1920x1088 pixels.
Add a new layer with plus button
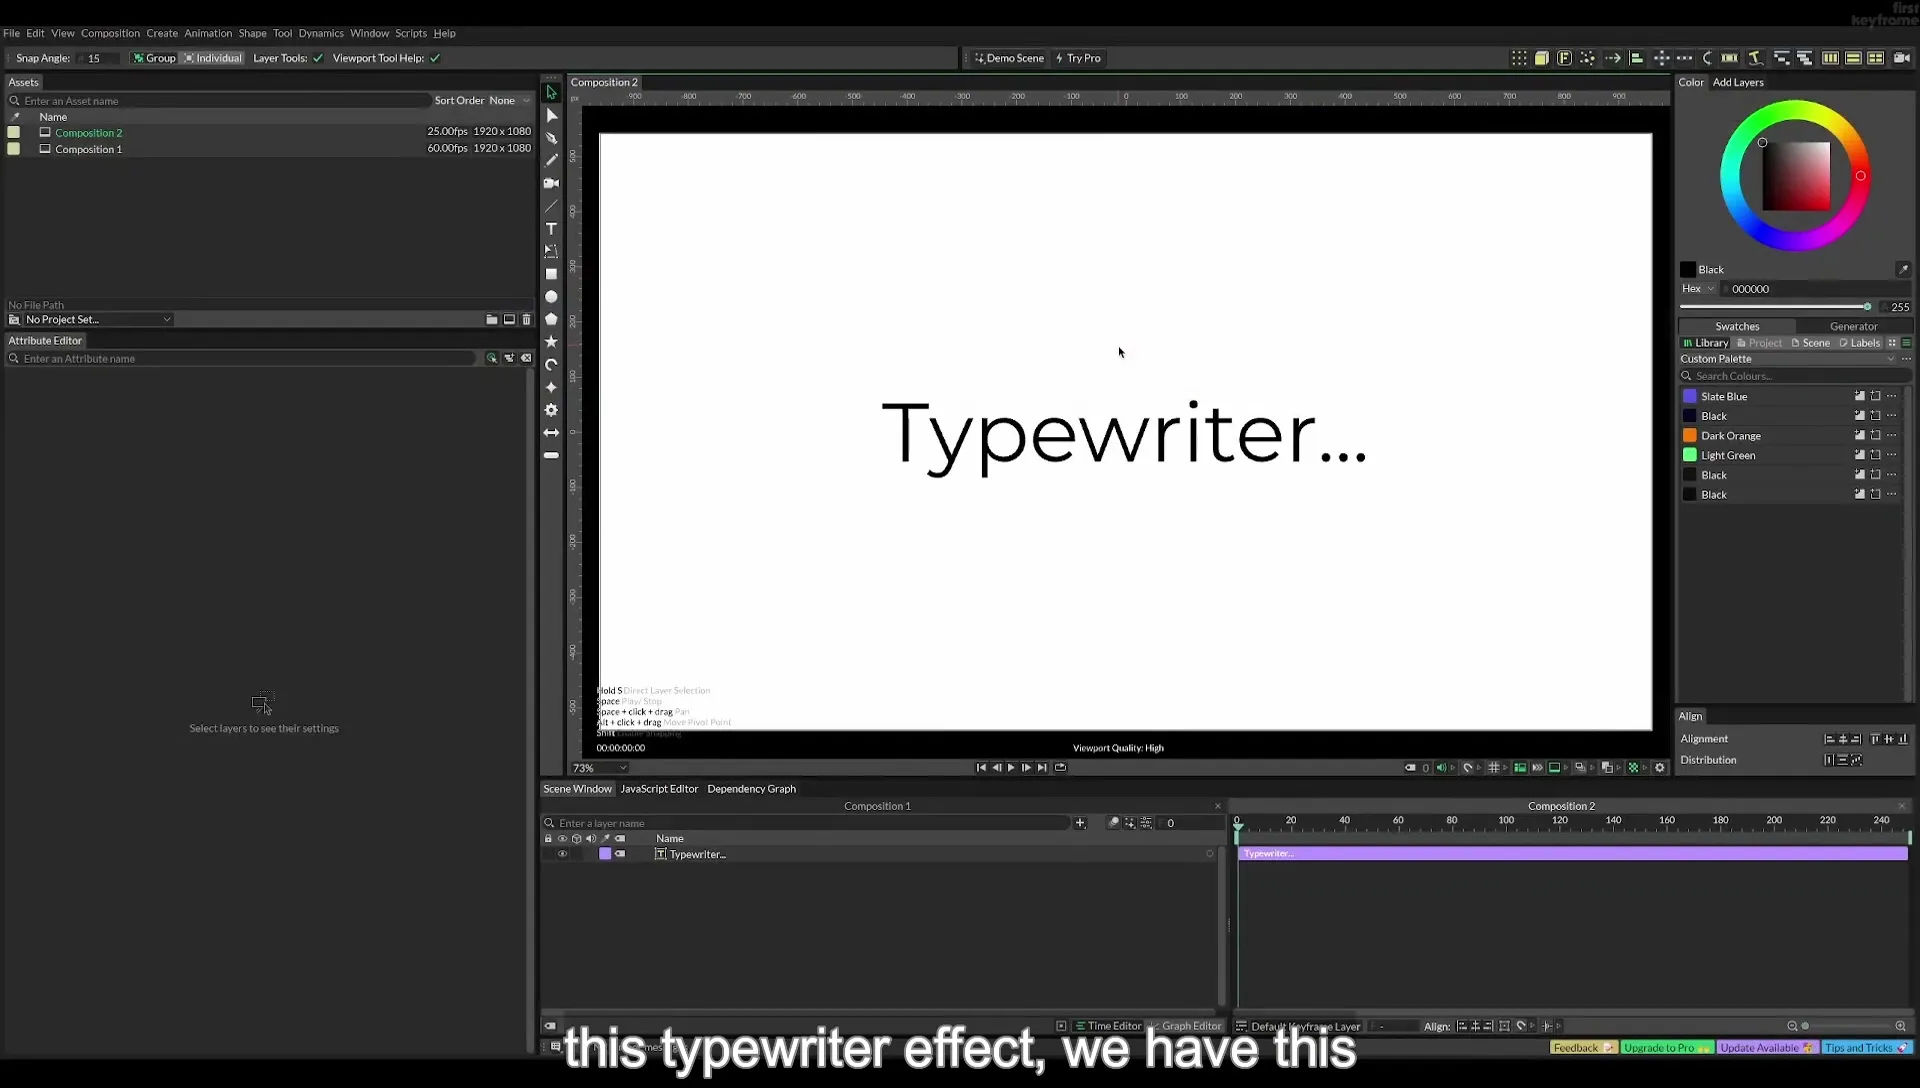click(x=1080, y=823)
